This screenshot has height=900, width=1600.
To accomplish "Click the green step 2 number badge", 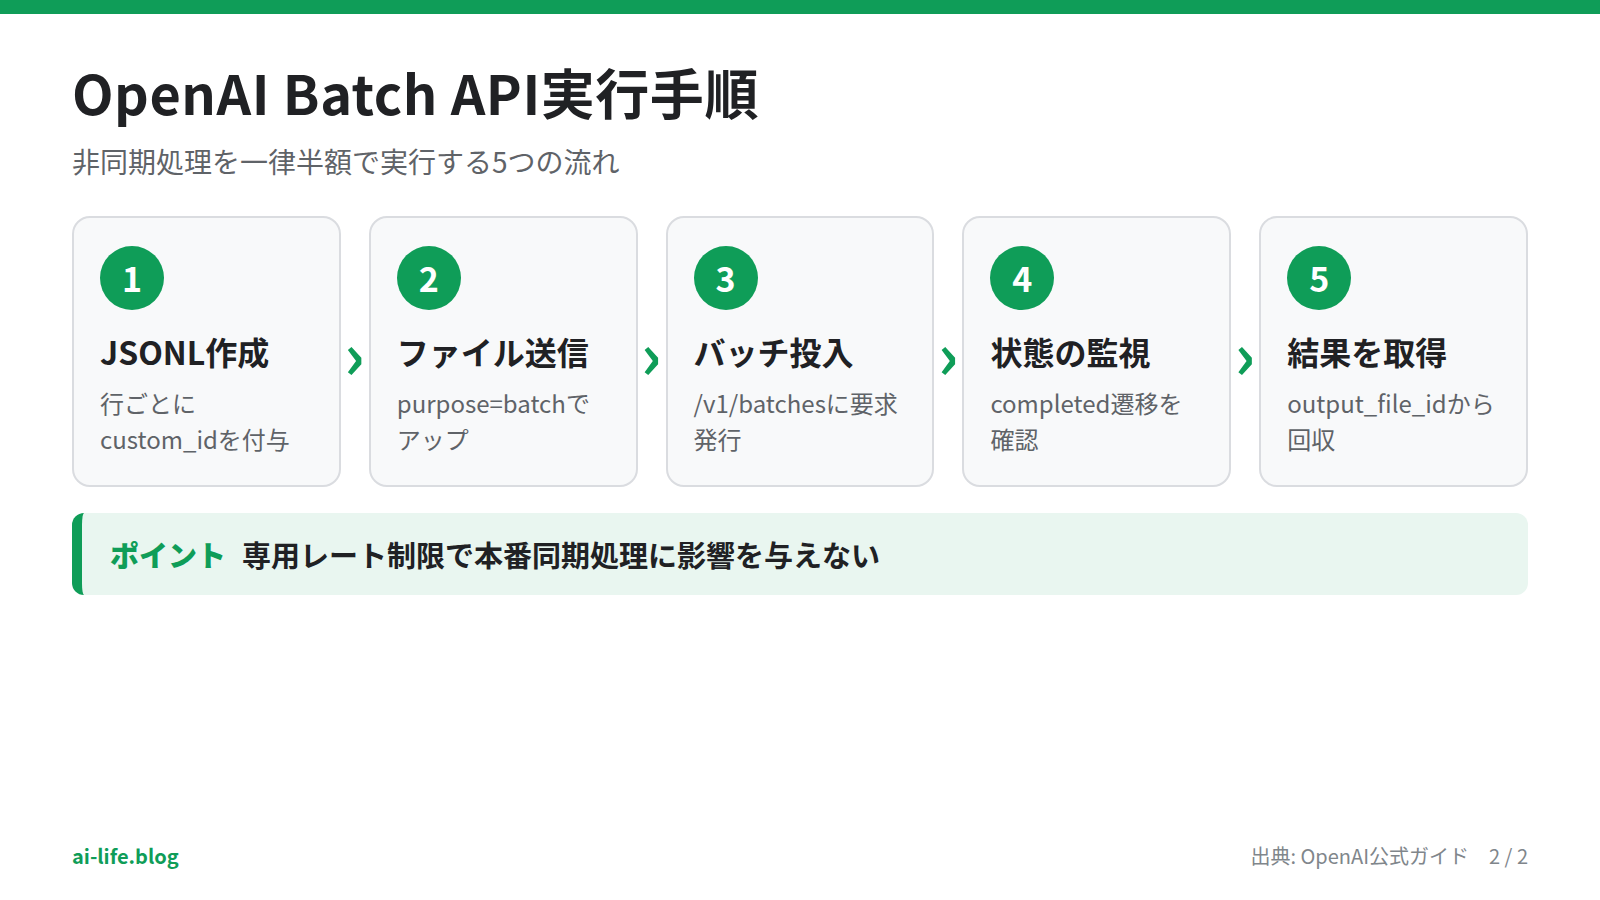I will click(429, 278).
